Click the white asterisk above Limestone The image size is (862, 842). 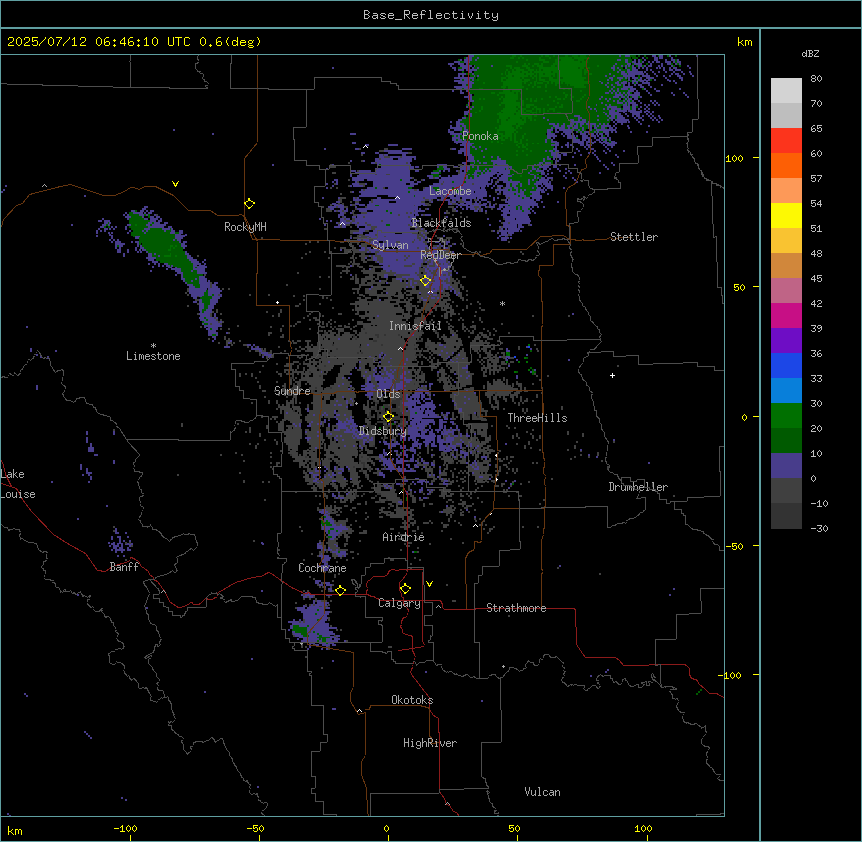click(153, 346)
